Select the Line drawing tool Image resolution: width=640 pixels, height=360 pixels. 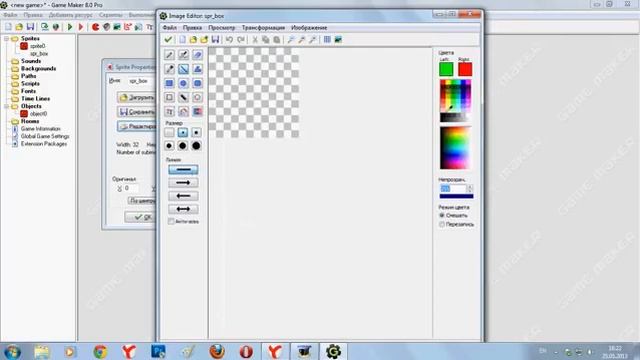183,69
